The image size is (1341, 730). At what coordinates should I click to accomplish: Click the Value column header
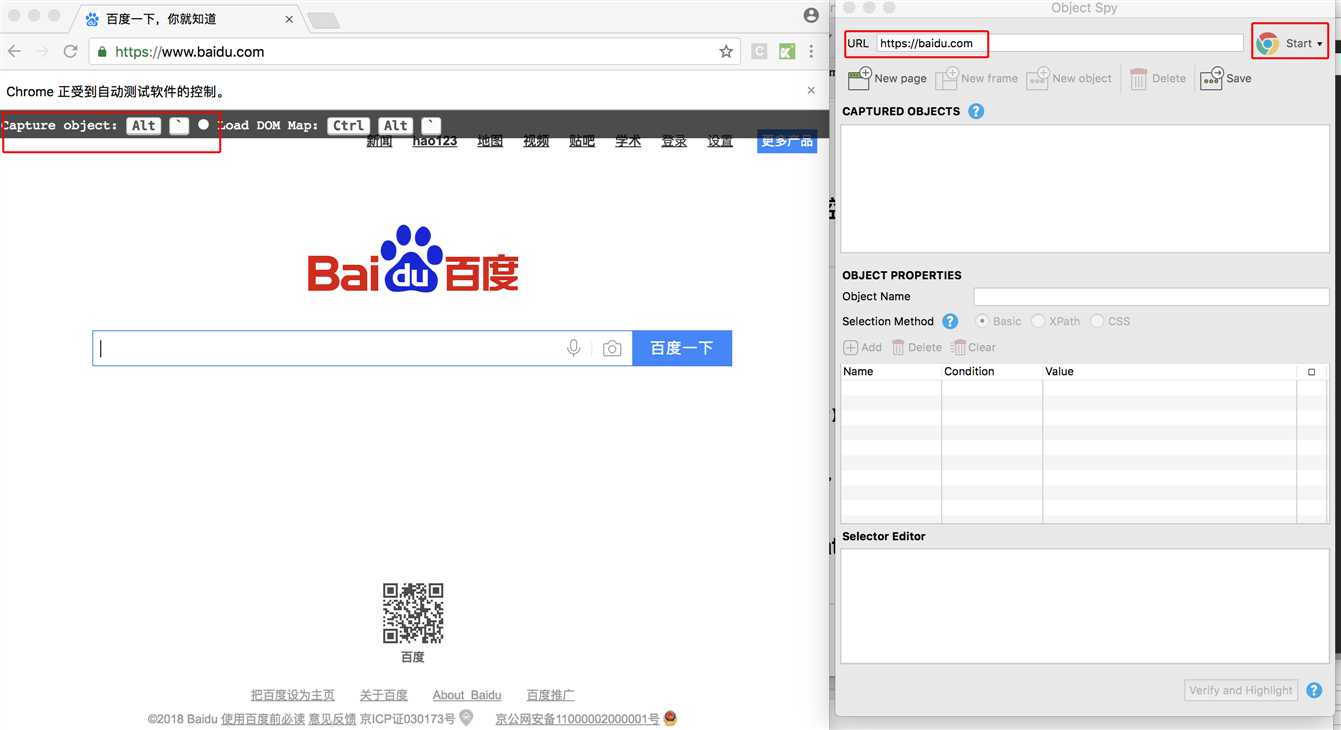coord(1169,372)
